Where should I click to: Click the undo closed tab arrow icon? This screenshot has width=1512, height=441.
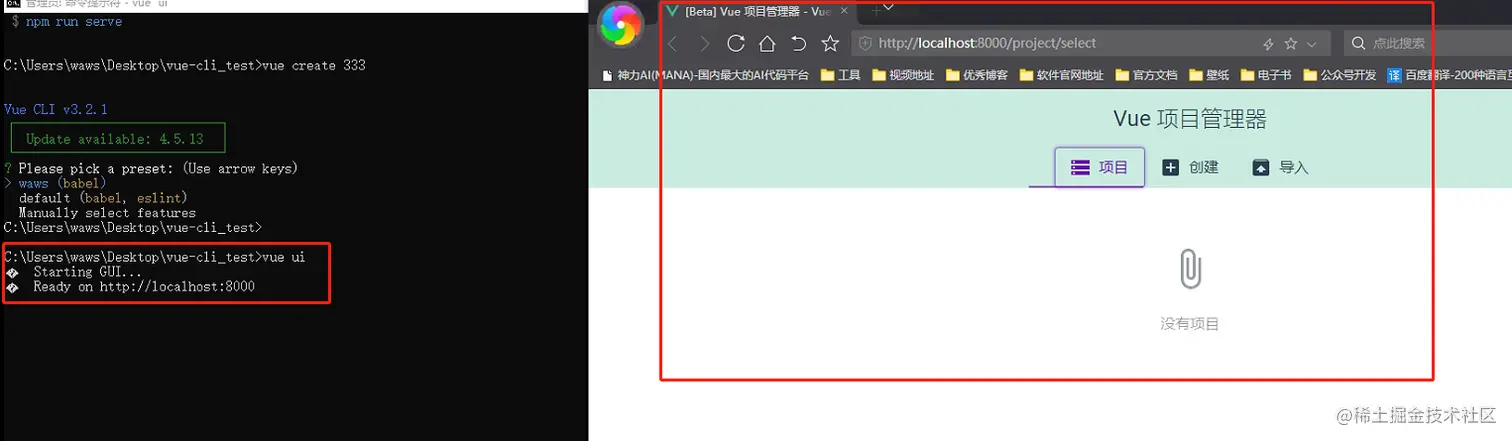798,43
